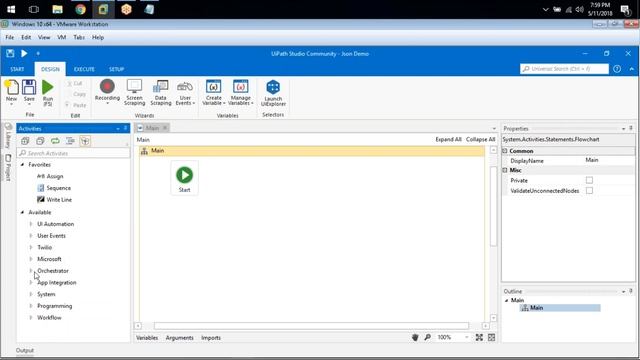The image size is (640, 360).
Task: Click fit to screen icon
Action: click(479, 337)
